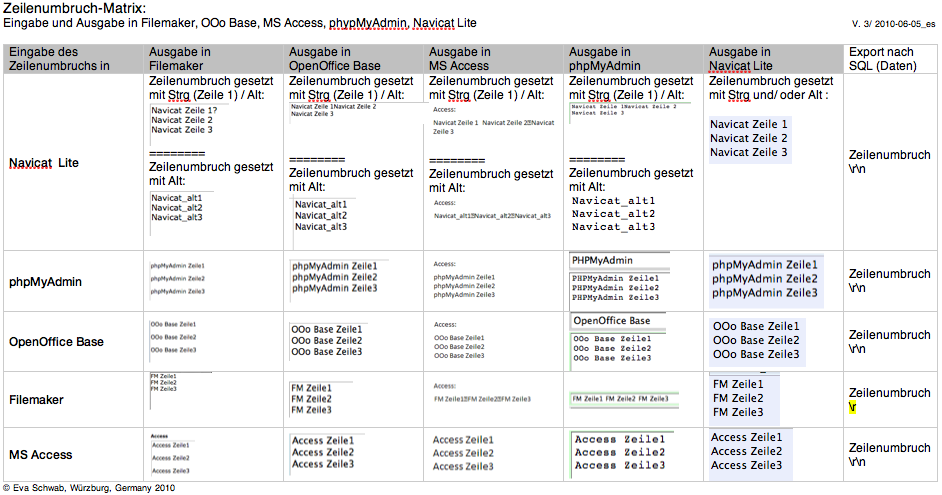Select "FM Zeile2" in OpenOffice Base column
The height and width of the screenshot is (495, 942).
pyautogui.click(x=311, y=399)
